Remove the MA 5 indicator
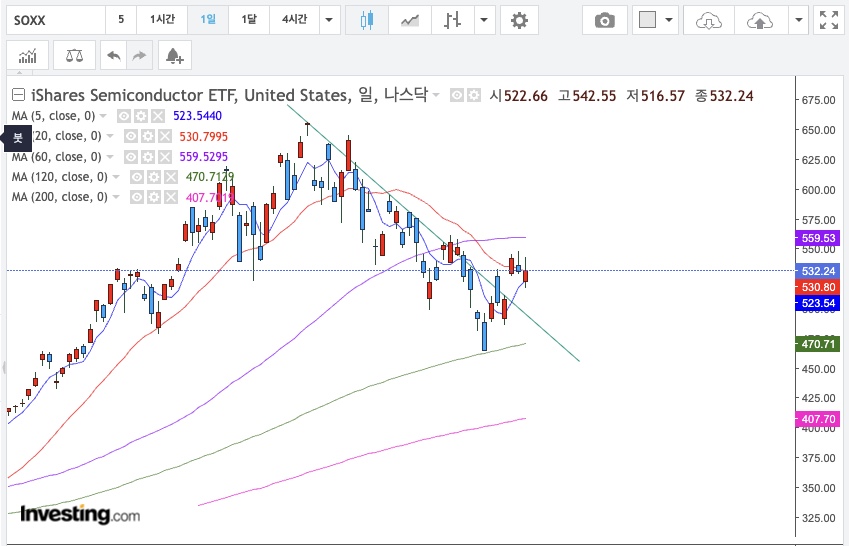This screenshot has width=852, height=546. 158,116
